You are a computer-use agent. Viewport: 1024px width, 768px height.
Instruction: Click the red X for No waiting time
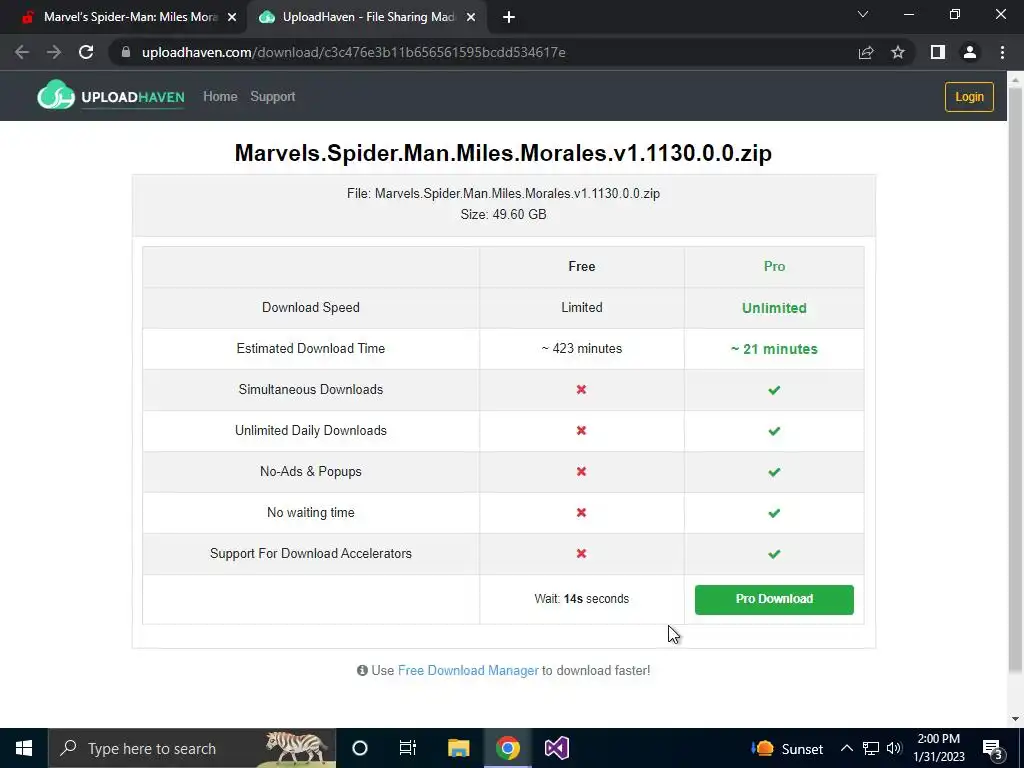click(581, 513)
